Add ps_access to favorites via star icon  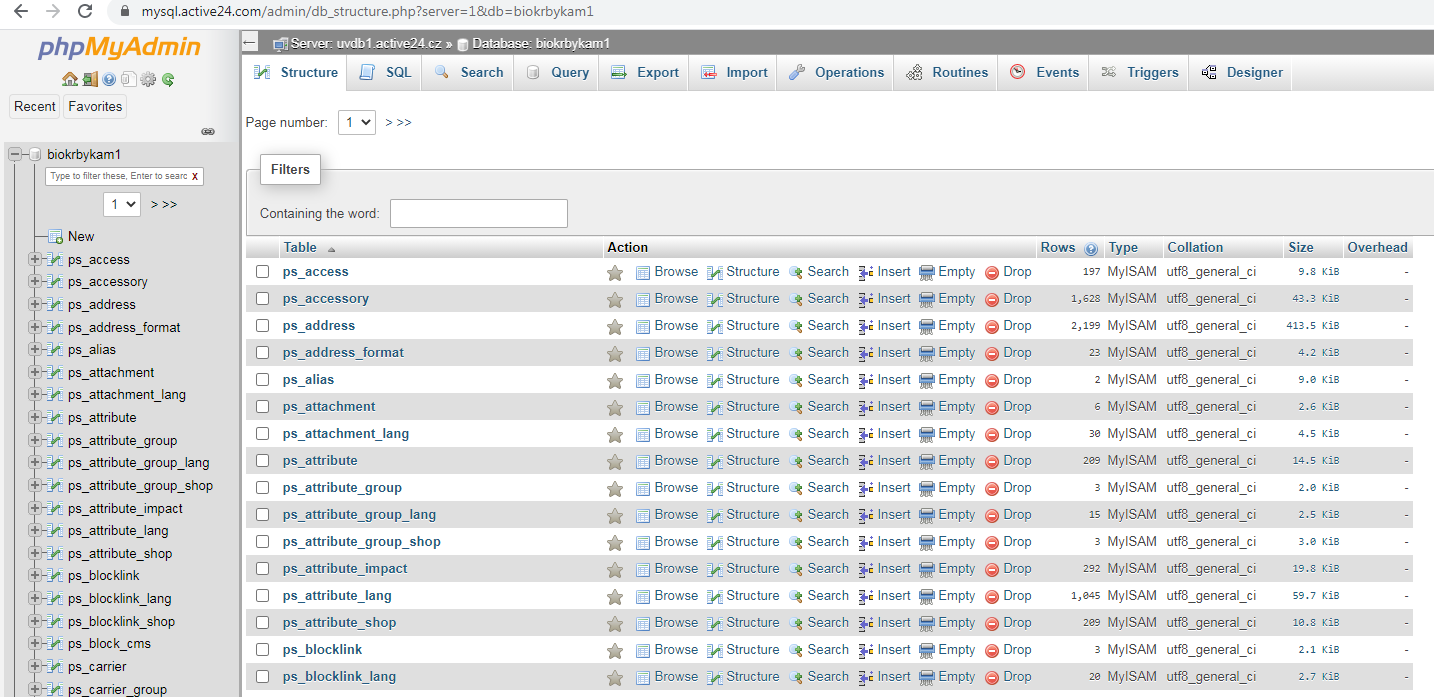[615, 272]
